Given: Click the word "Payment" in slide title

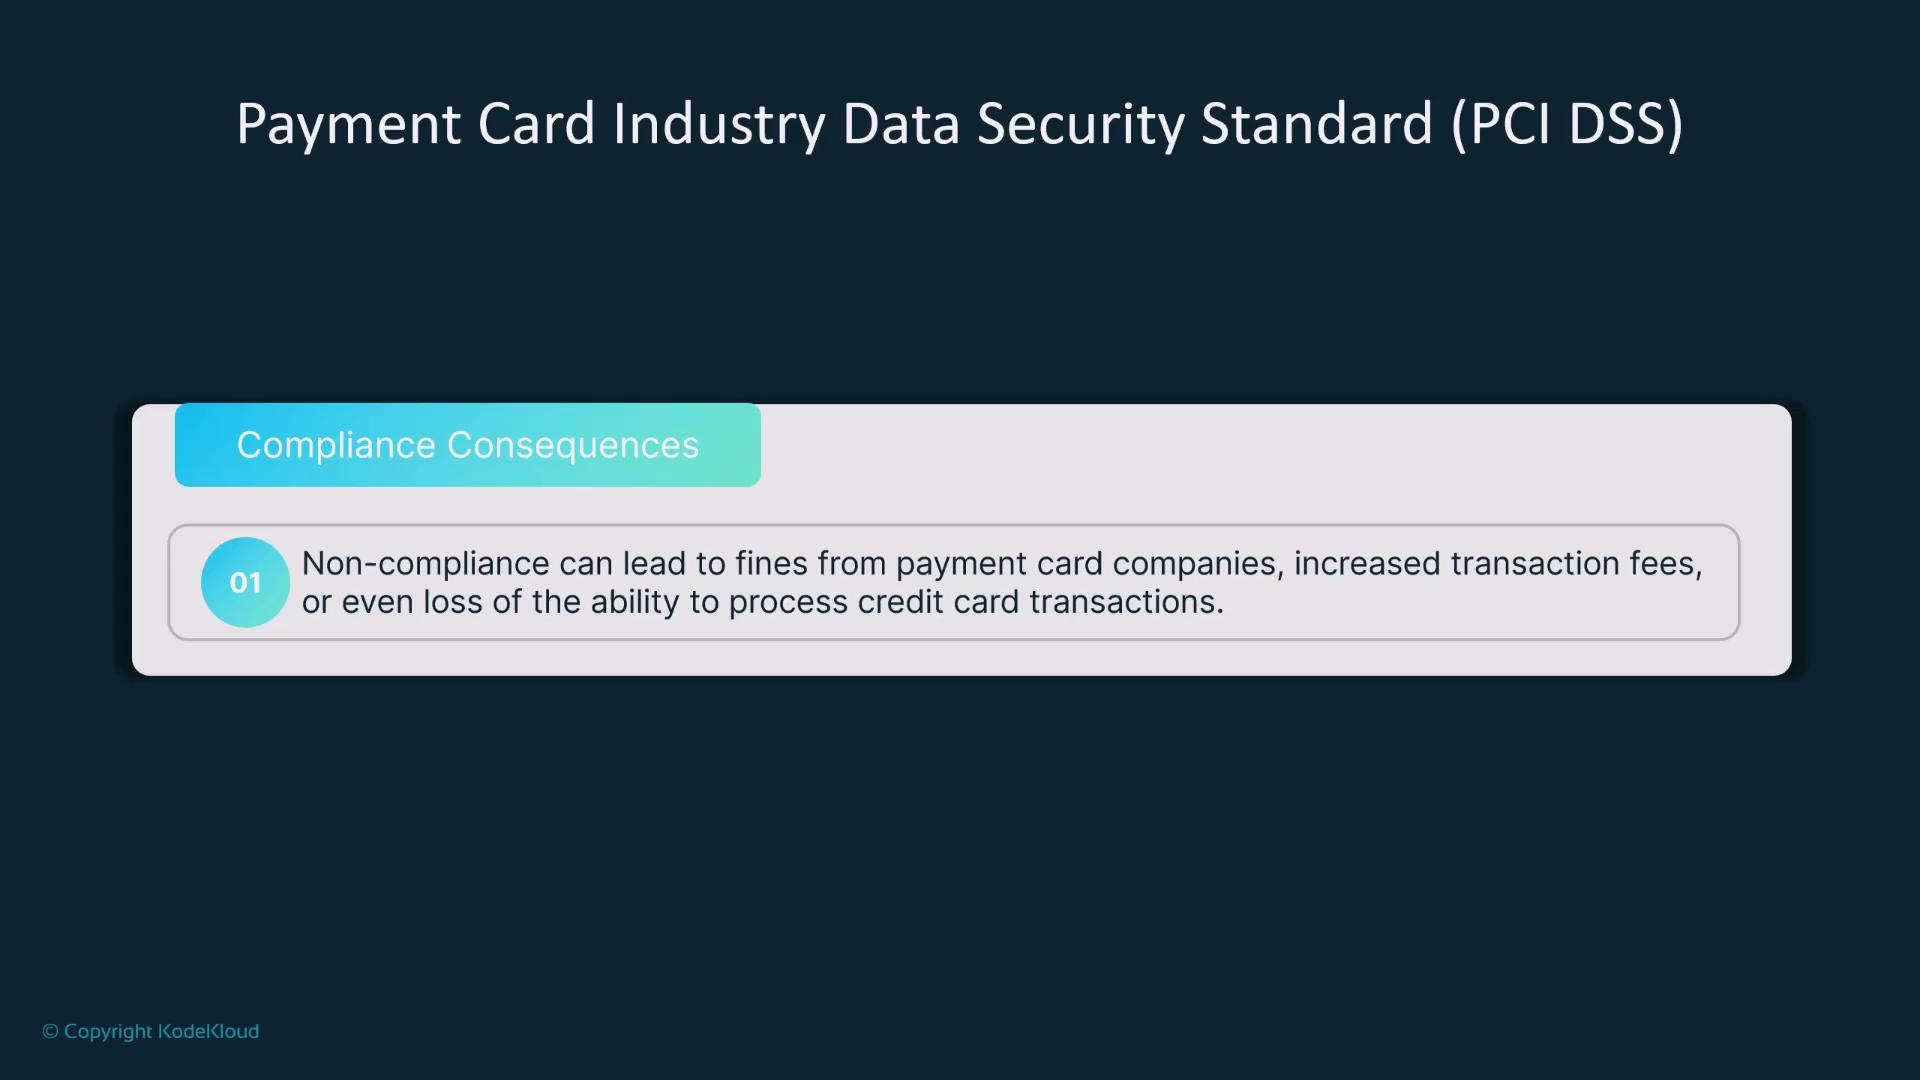Looking at the screenshot, I should (348, 125).
